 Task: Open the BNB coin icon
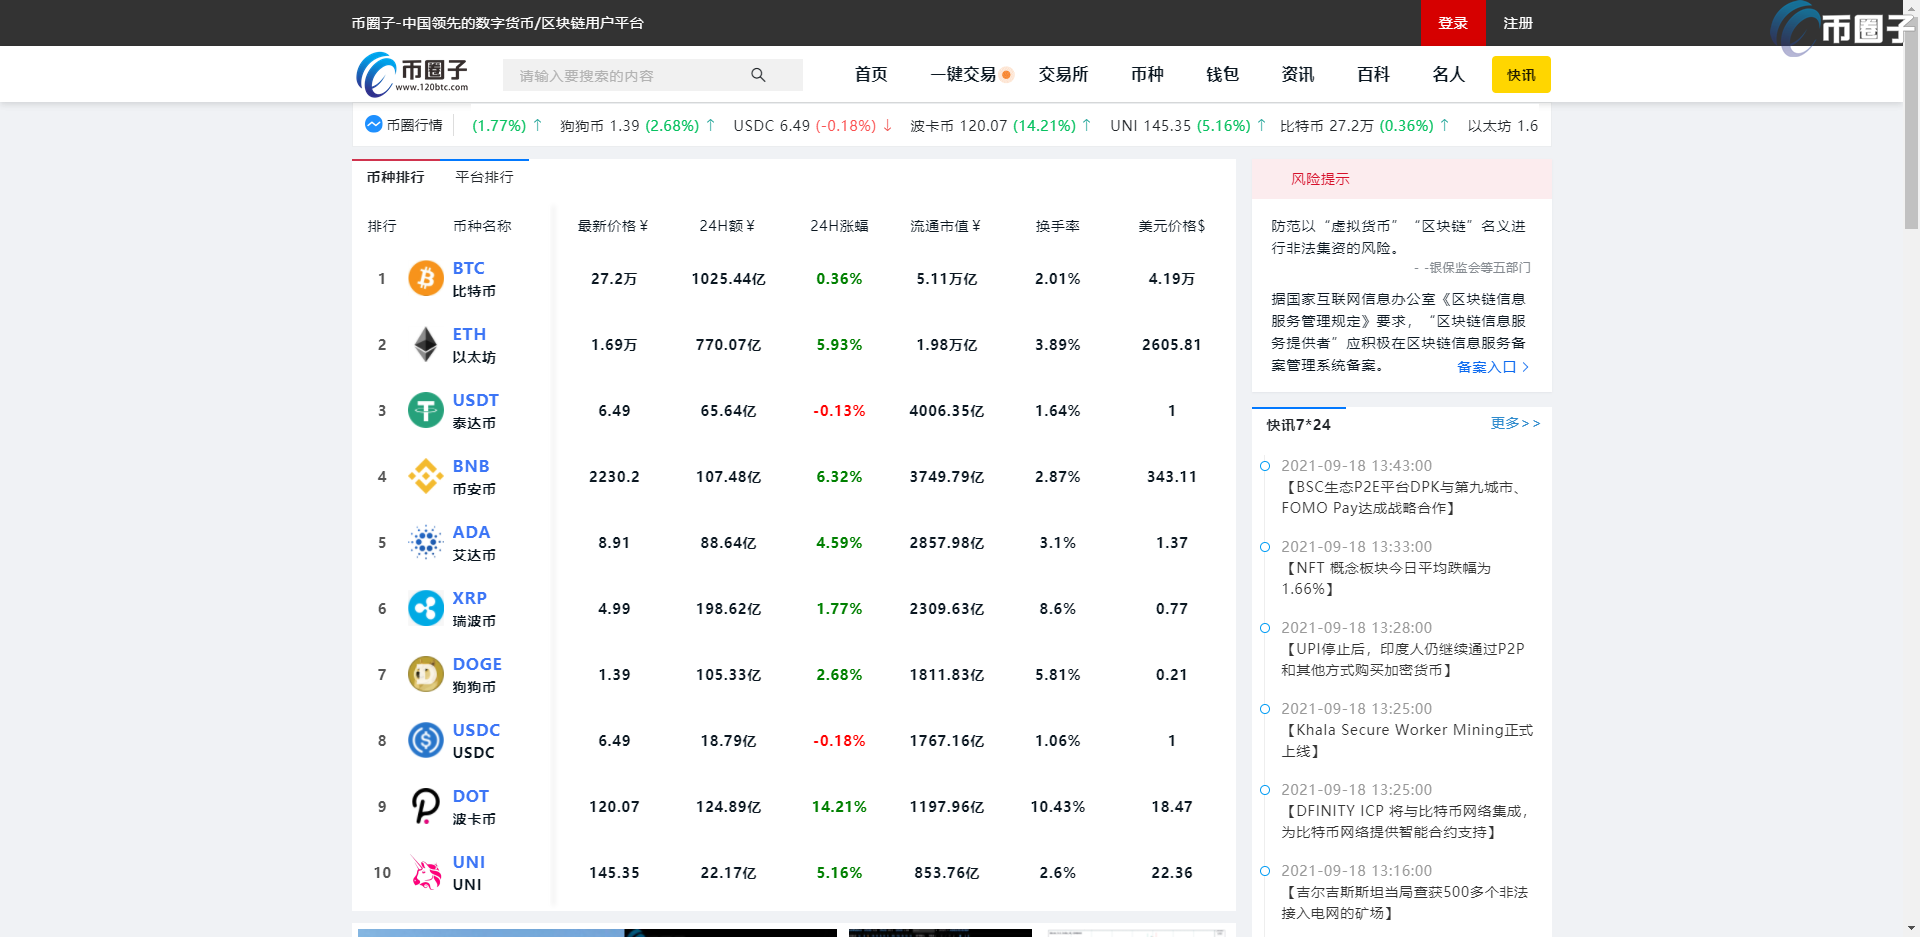tap(426, 476)
